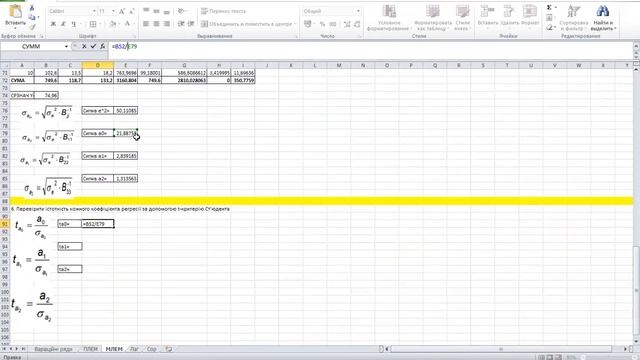Image resolution: width=640 pixels, height=360 pixels.
Task: Click the СУМА label in row 72
Action: pyautogui.click(x=22, y=80)
